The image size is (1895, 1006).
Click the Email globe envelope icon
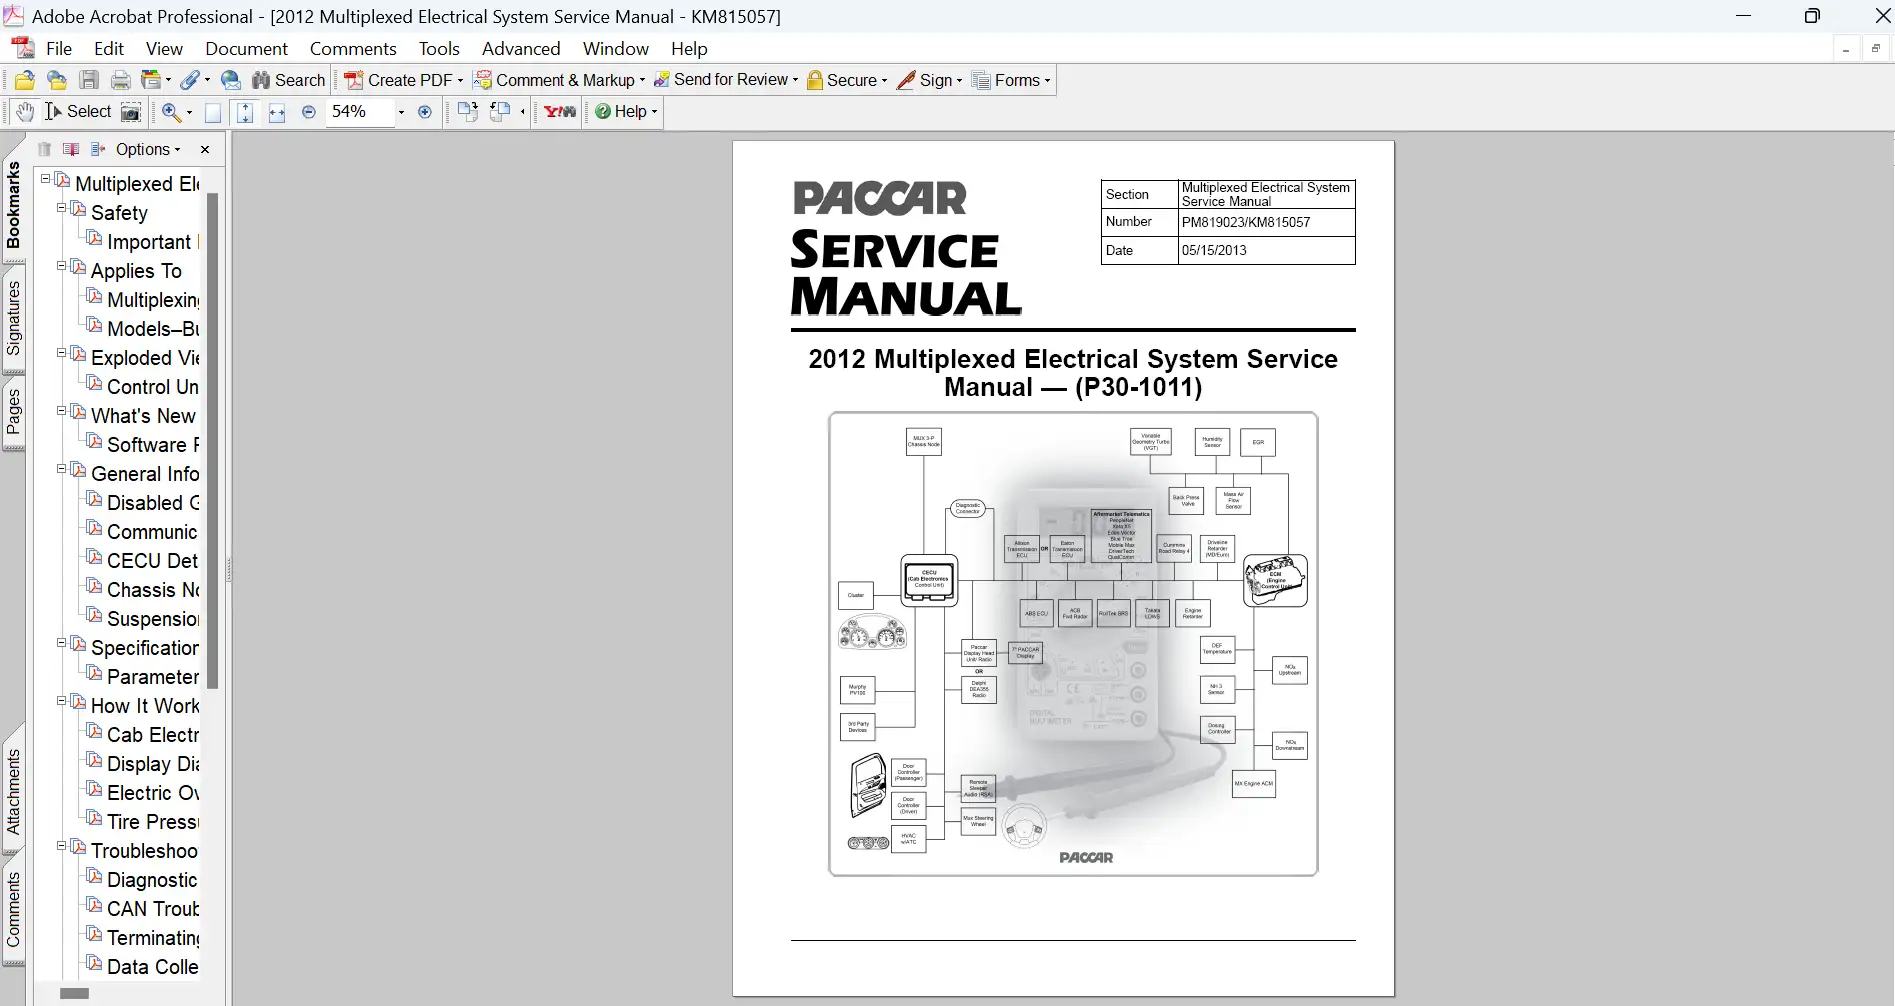[231, 80]
